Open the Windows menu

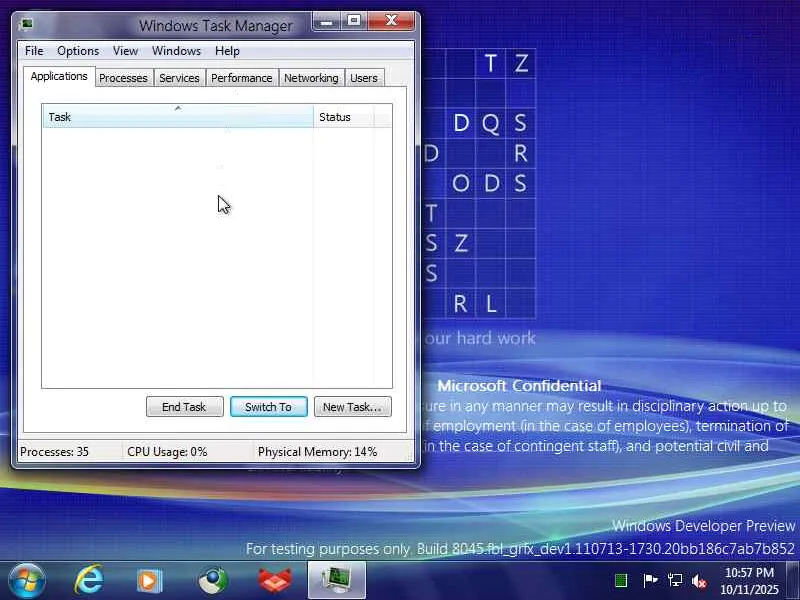(x=177, y=51)
